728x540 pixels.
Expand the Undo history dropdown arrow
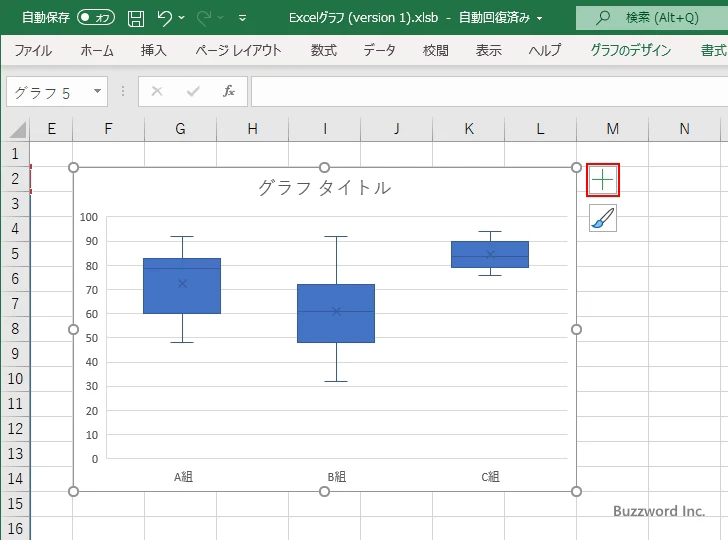(182, 18)
